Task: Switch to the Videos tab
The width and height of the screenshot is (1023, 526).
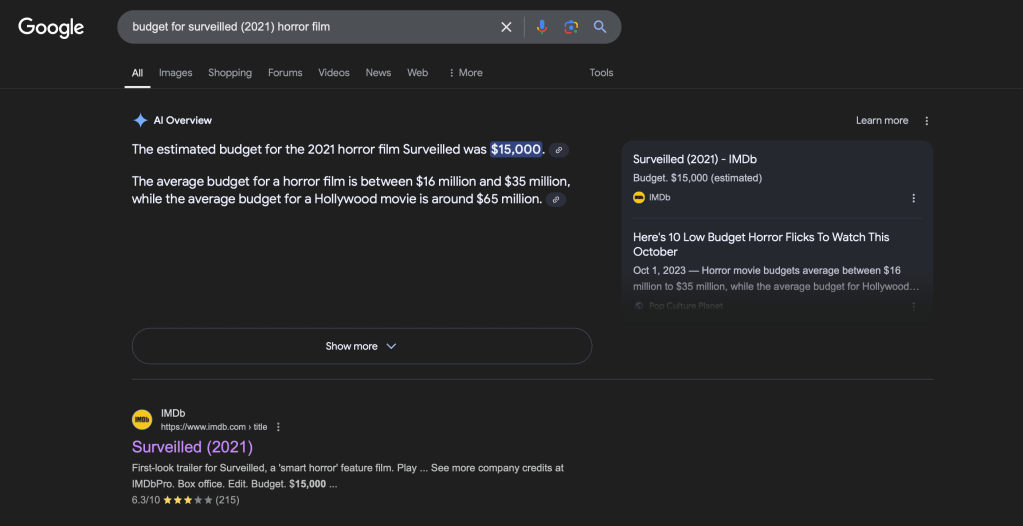Action: click(x=334, y=73)
